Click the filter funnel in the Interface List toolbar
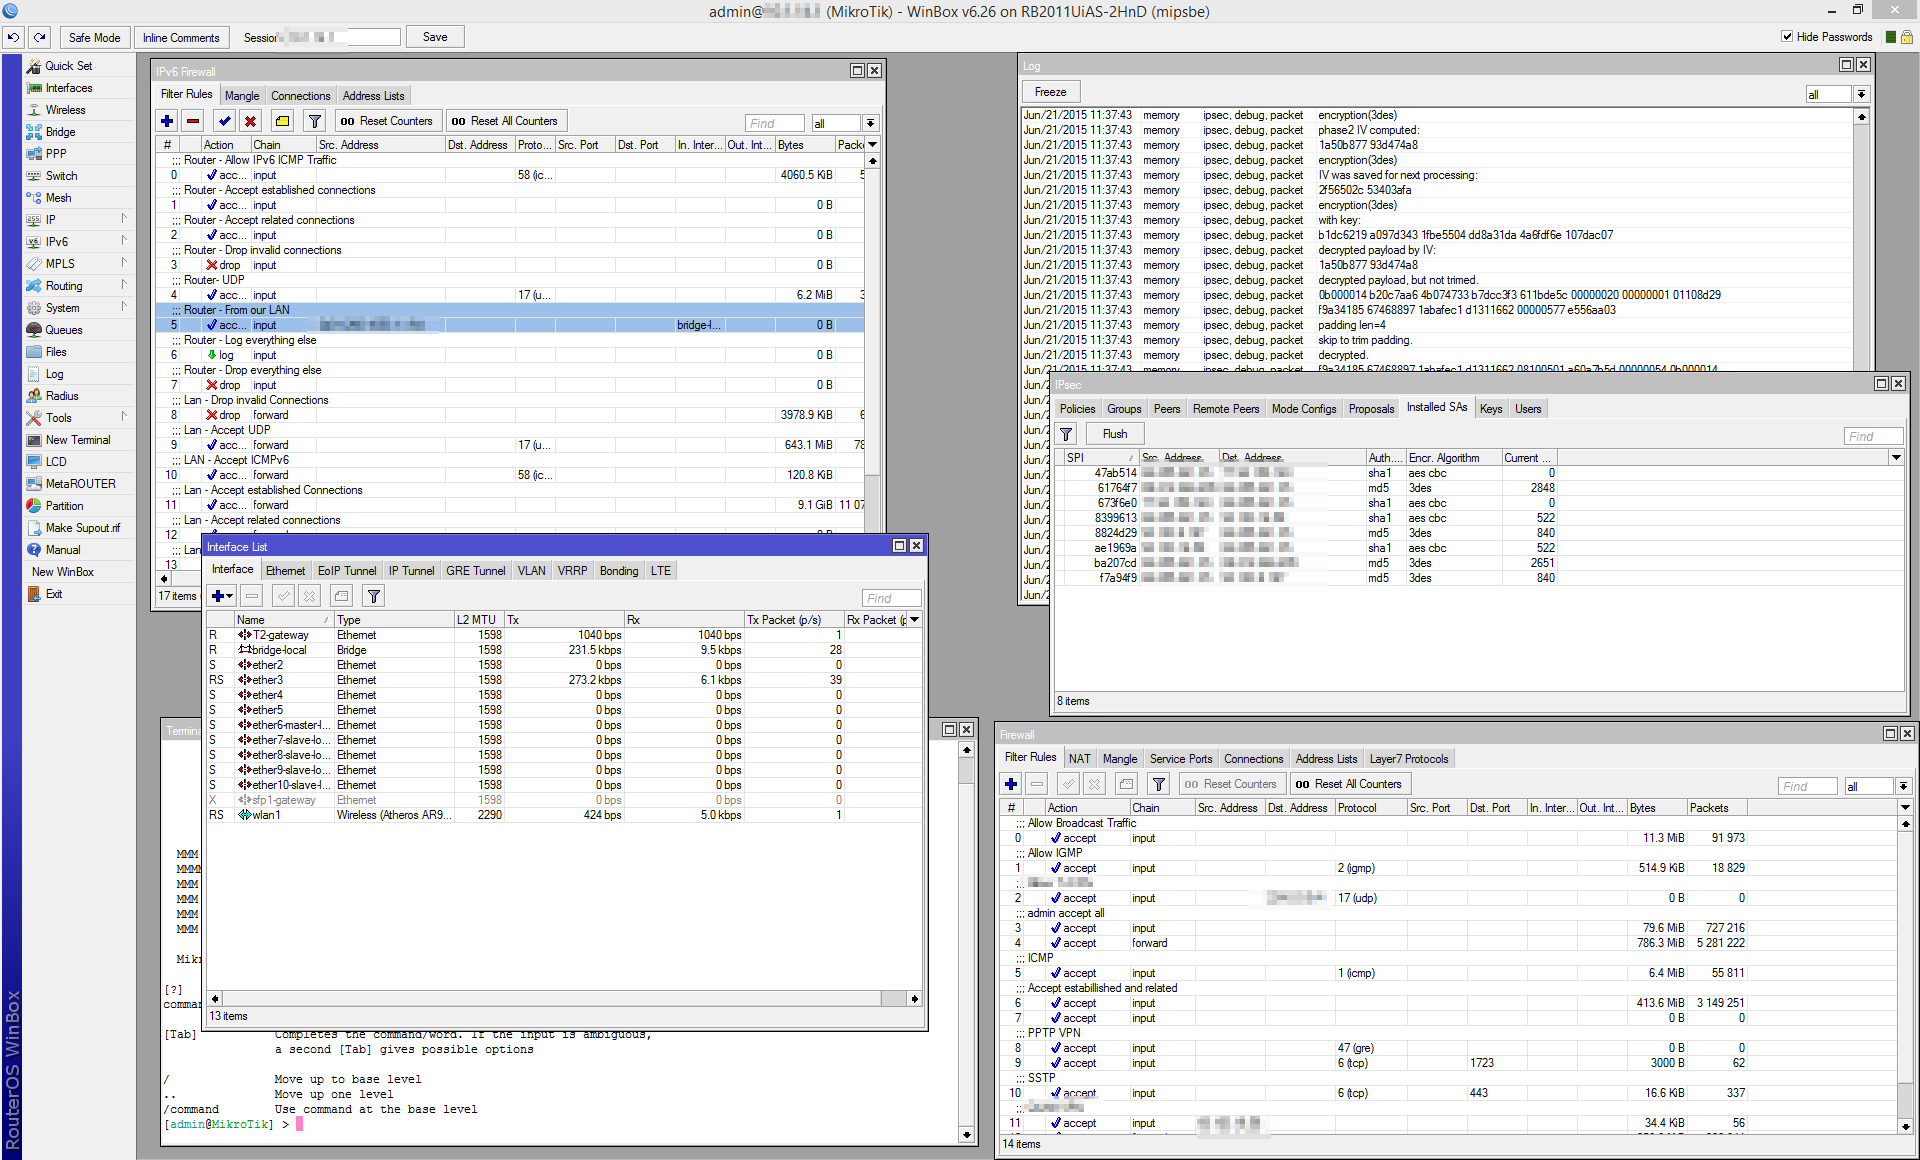Screen dimensions: 1920x1160 click(x=374, y=596)
